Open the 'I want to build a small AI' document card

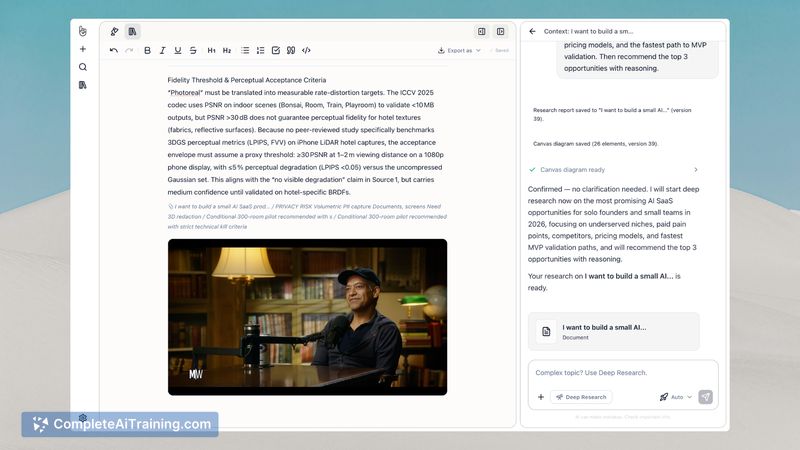tap(614, 332)
